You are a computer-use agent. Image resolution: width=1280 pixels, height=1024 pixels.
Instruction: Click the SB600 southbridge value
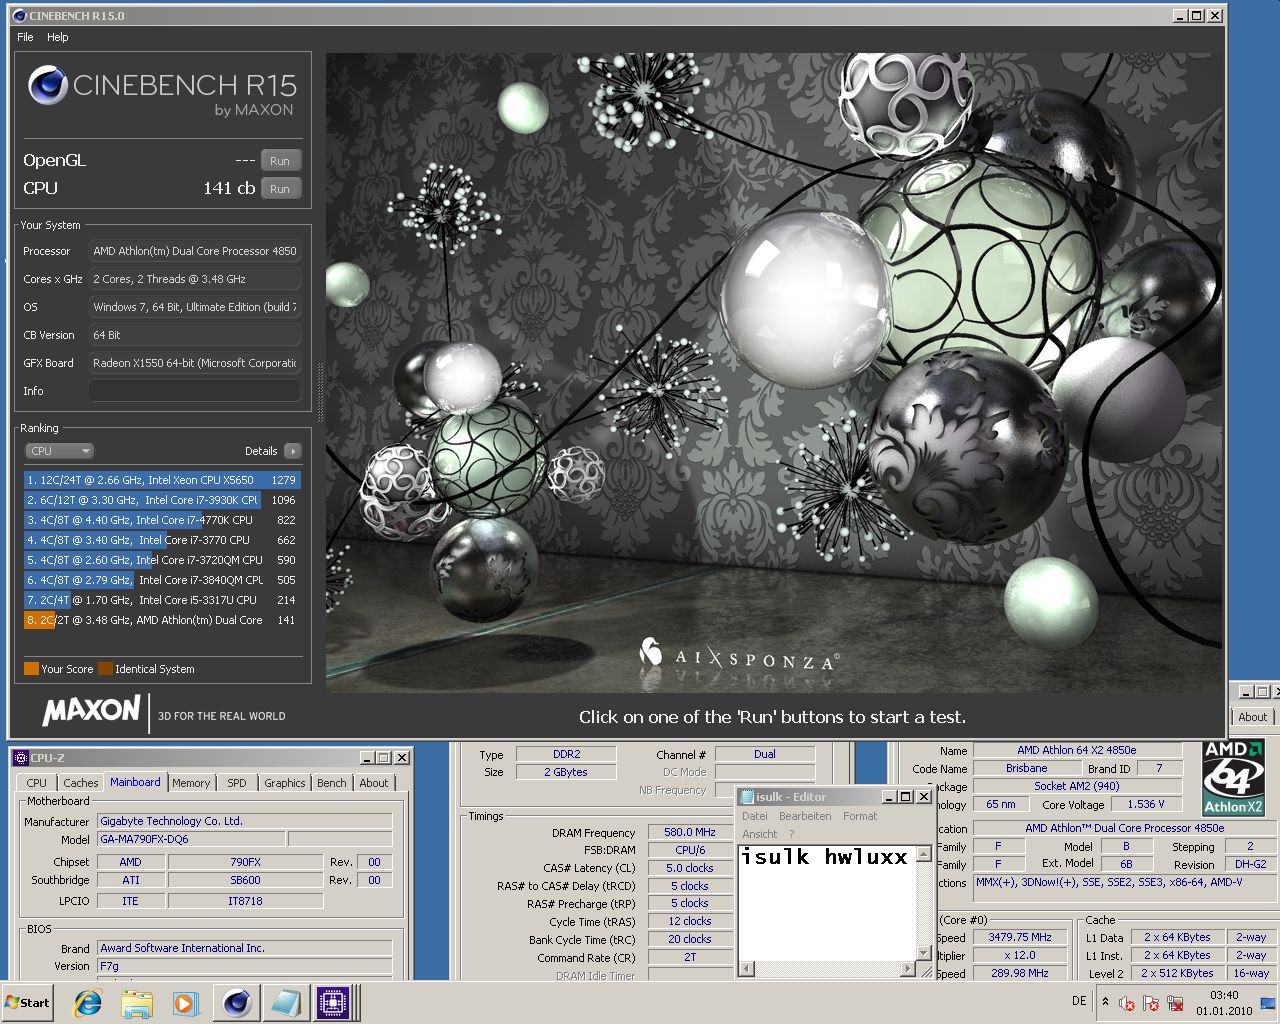point(245,881)
